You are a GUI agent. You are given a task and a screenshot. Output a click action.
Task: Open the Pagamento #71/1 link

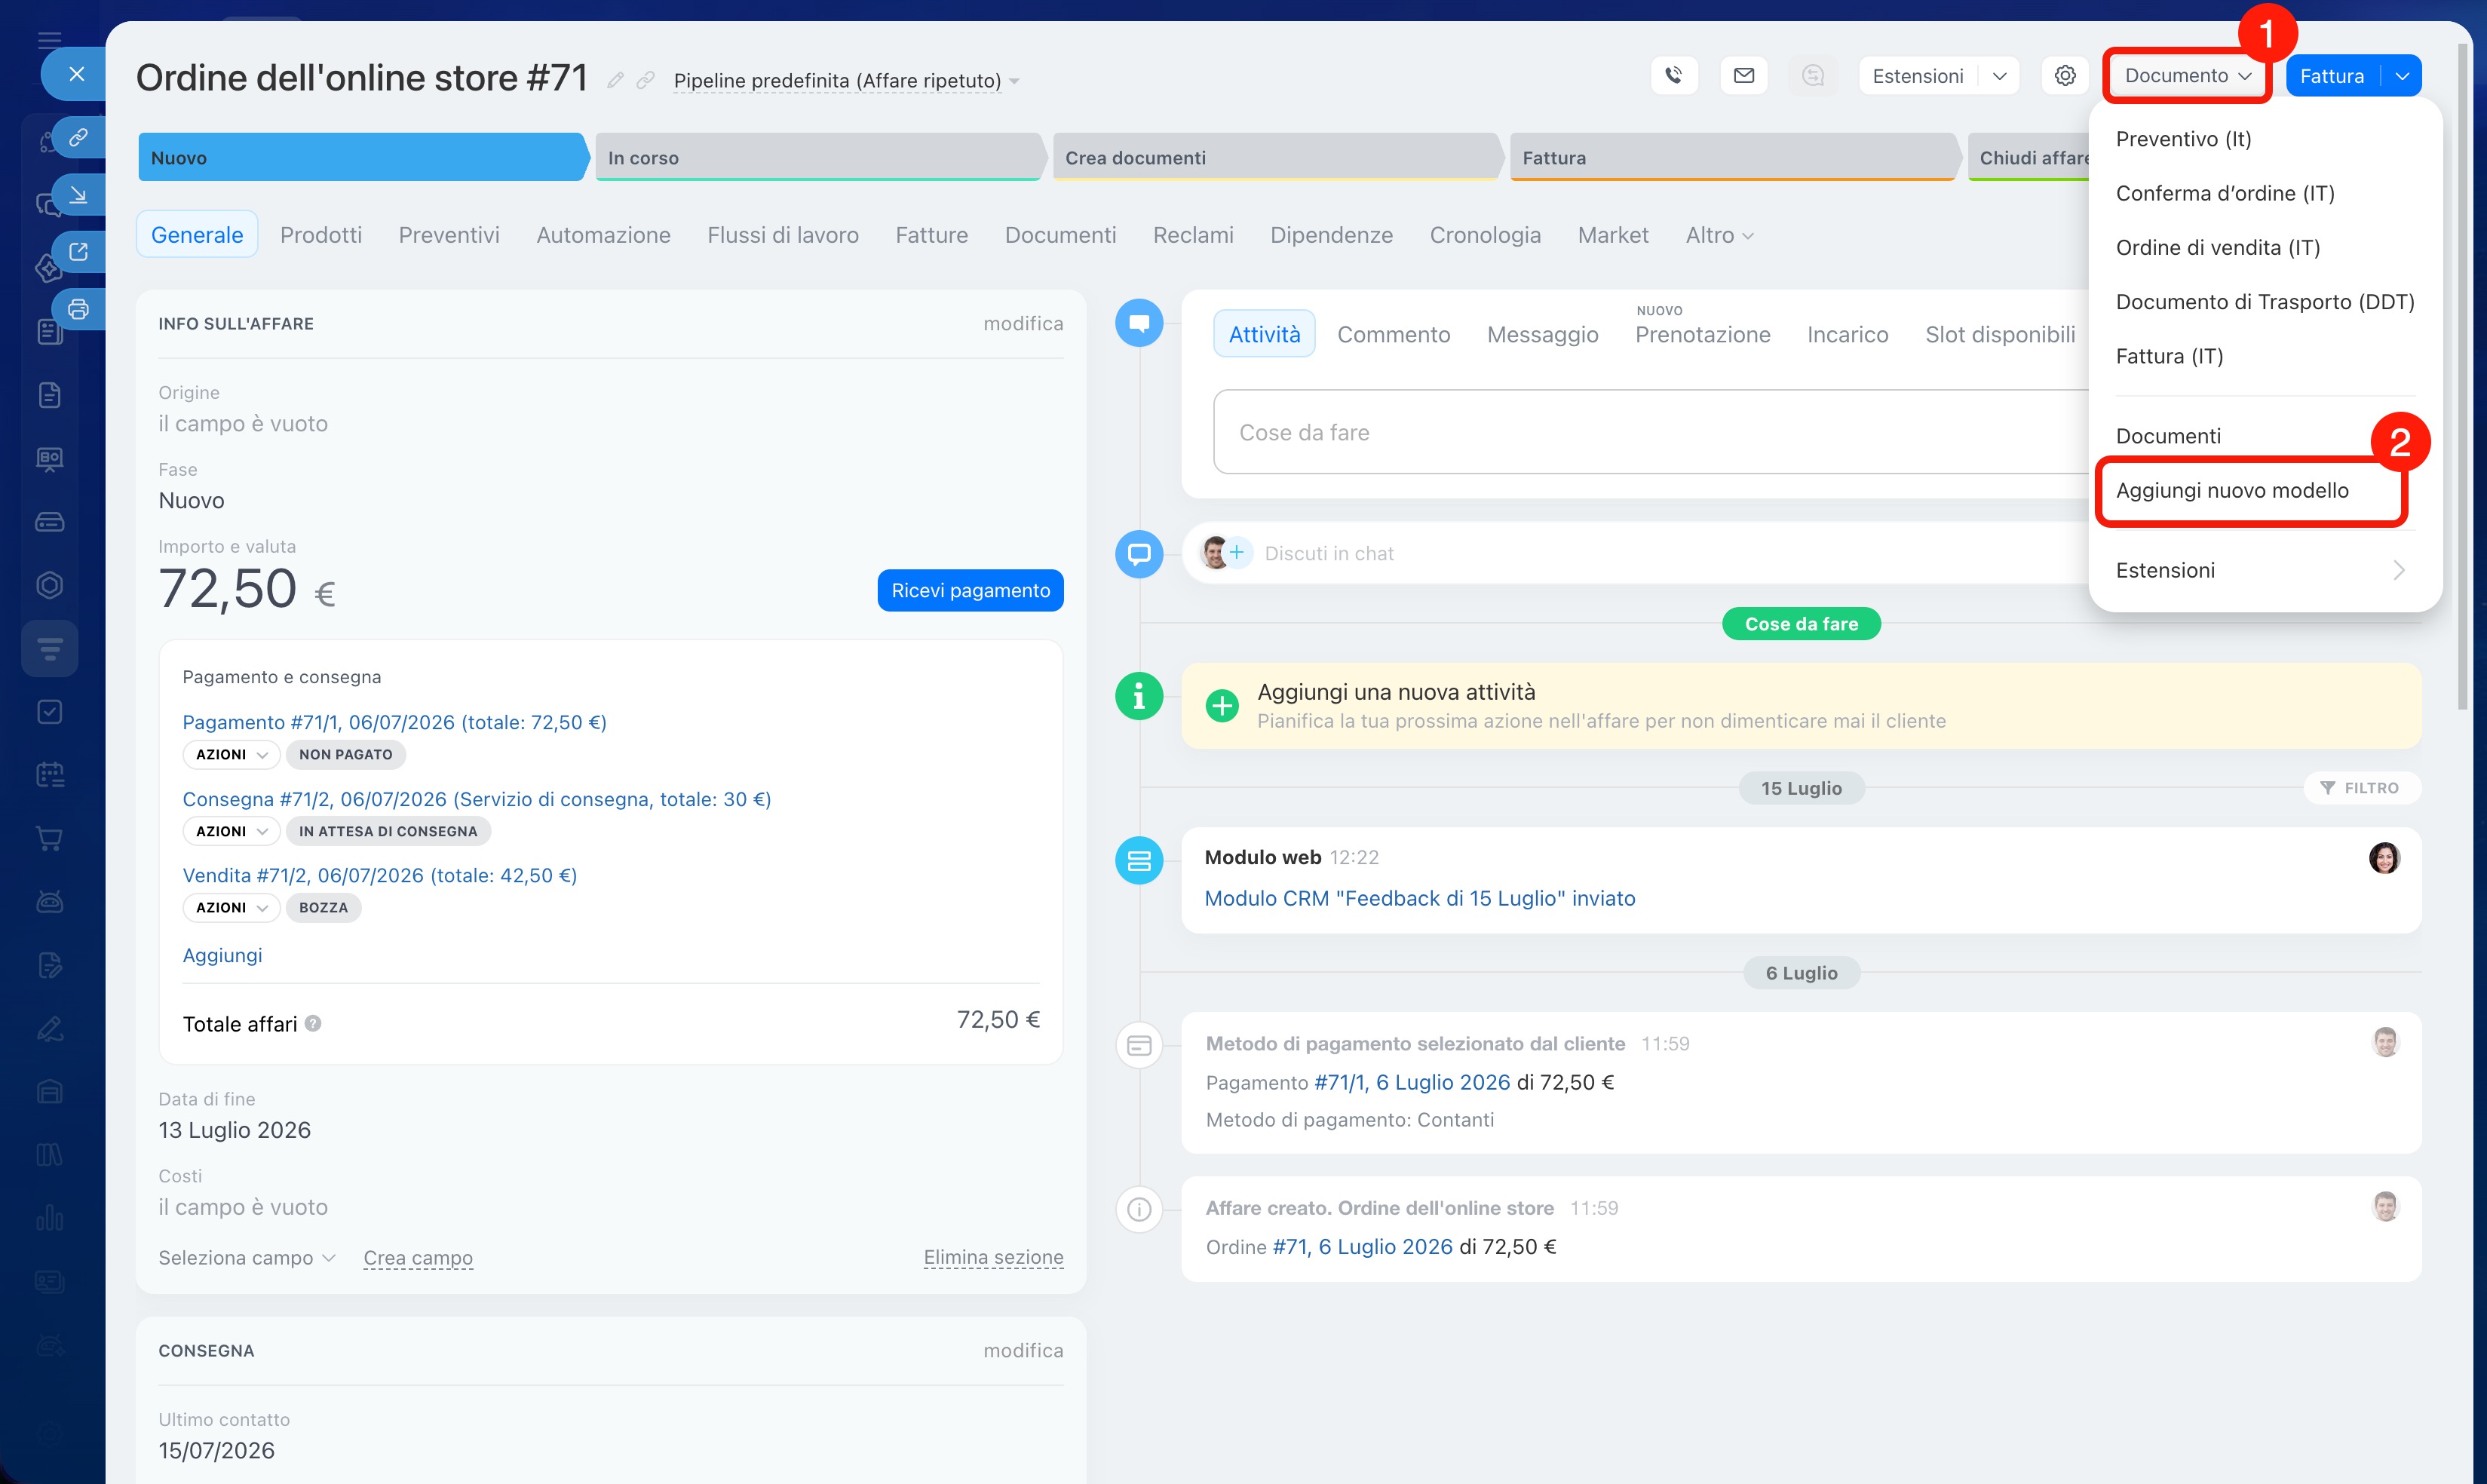pyautogui.click(x=394, y=722)
